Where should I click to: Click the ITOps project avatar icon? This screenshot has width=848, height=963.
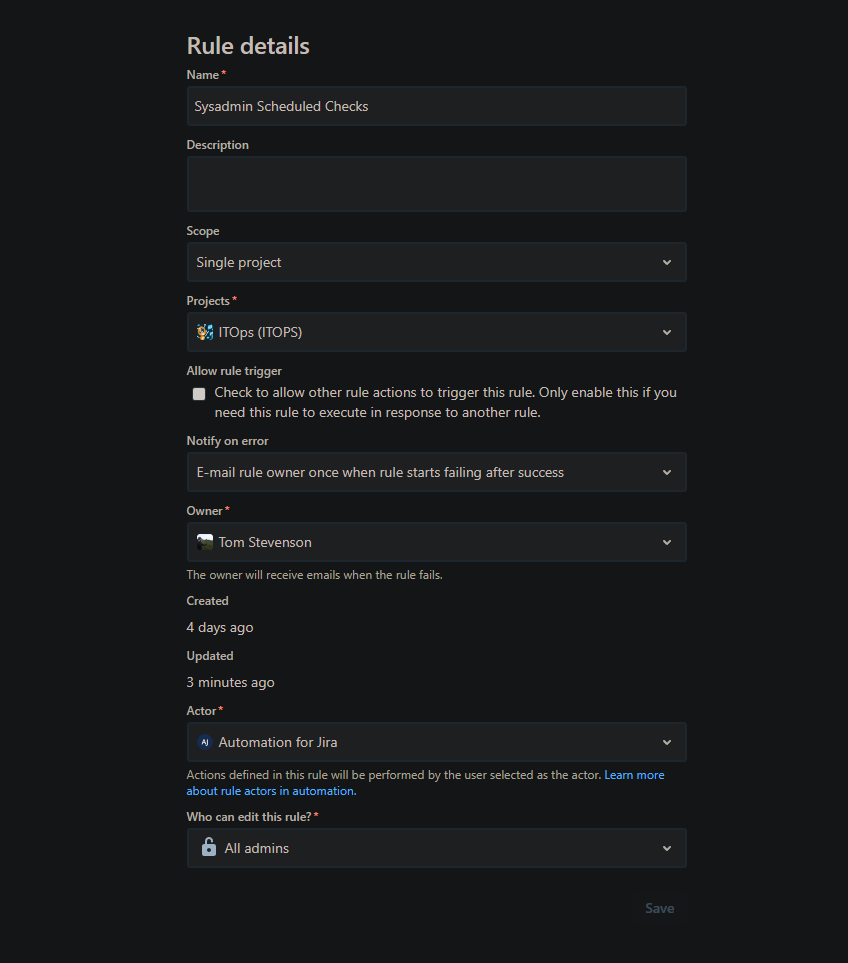pyautogui.click(x=205, y=332)
